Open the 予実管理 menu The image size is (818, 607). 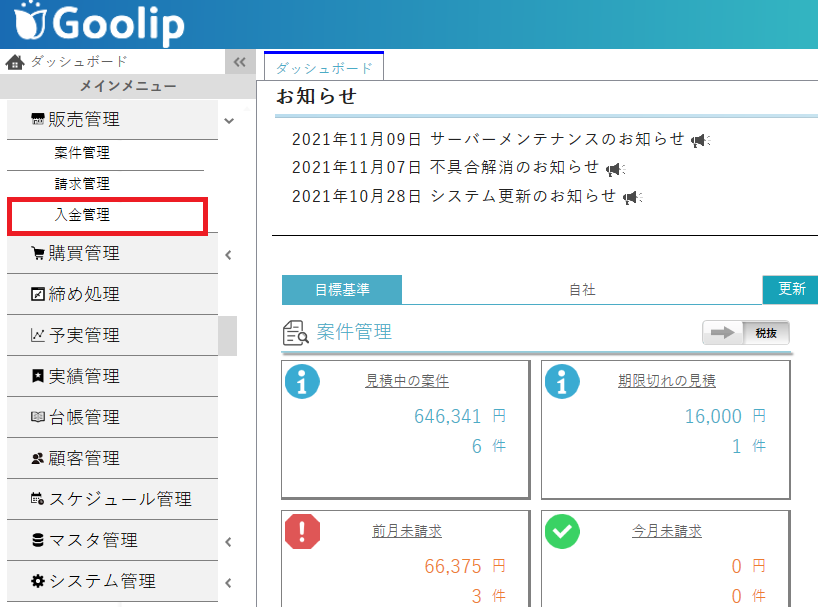[112, 335]
